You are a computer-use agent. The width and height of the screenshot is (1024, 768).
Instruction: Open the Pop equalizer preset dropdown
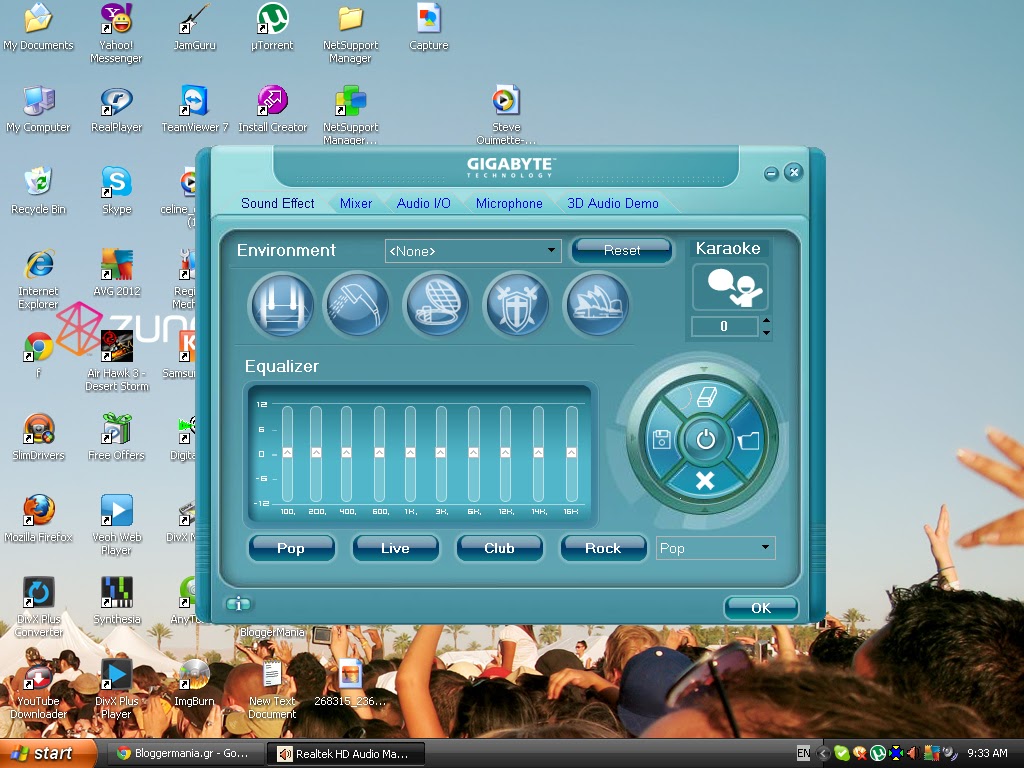(x=715, y=548)
